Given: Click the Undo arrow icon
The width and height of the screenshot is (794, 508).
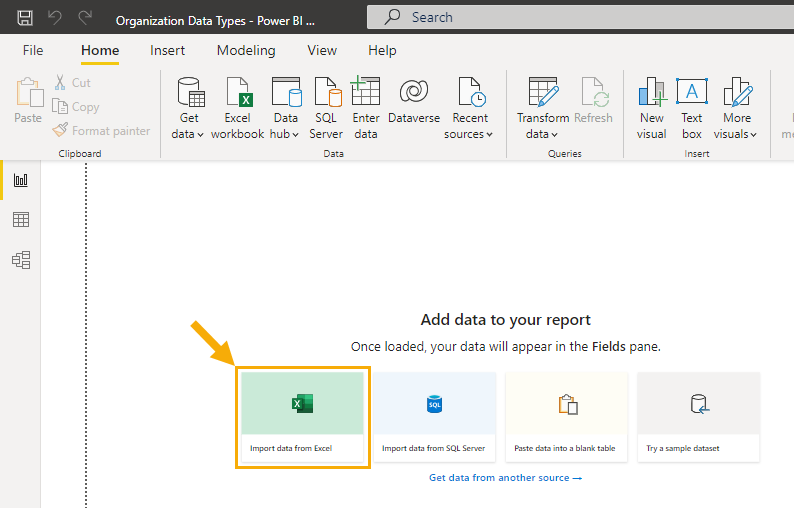Looking at the screenshot, I should click(x=55, y=18).
